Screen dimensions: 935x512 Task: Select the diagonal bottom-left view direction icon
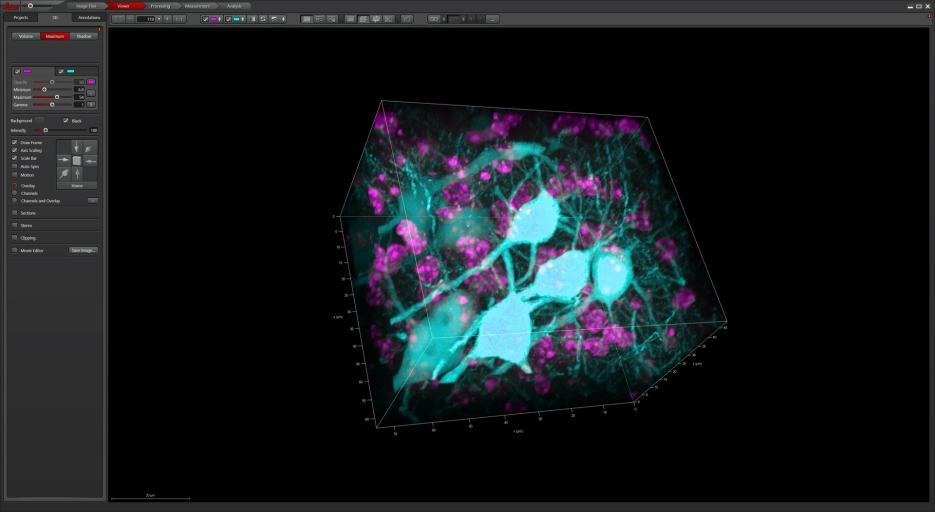pyautogui.click(x=64, y=173)
